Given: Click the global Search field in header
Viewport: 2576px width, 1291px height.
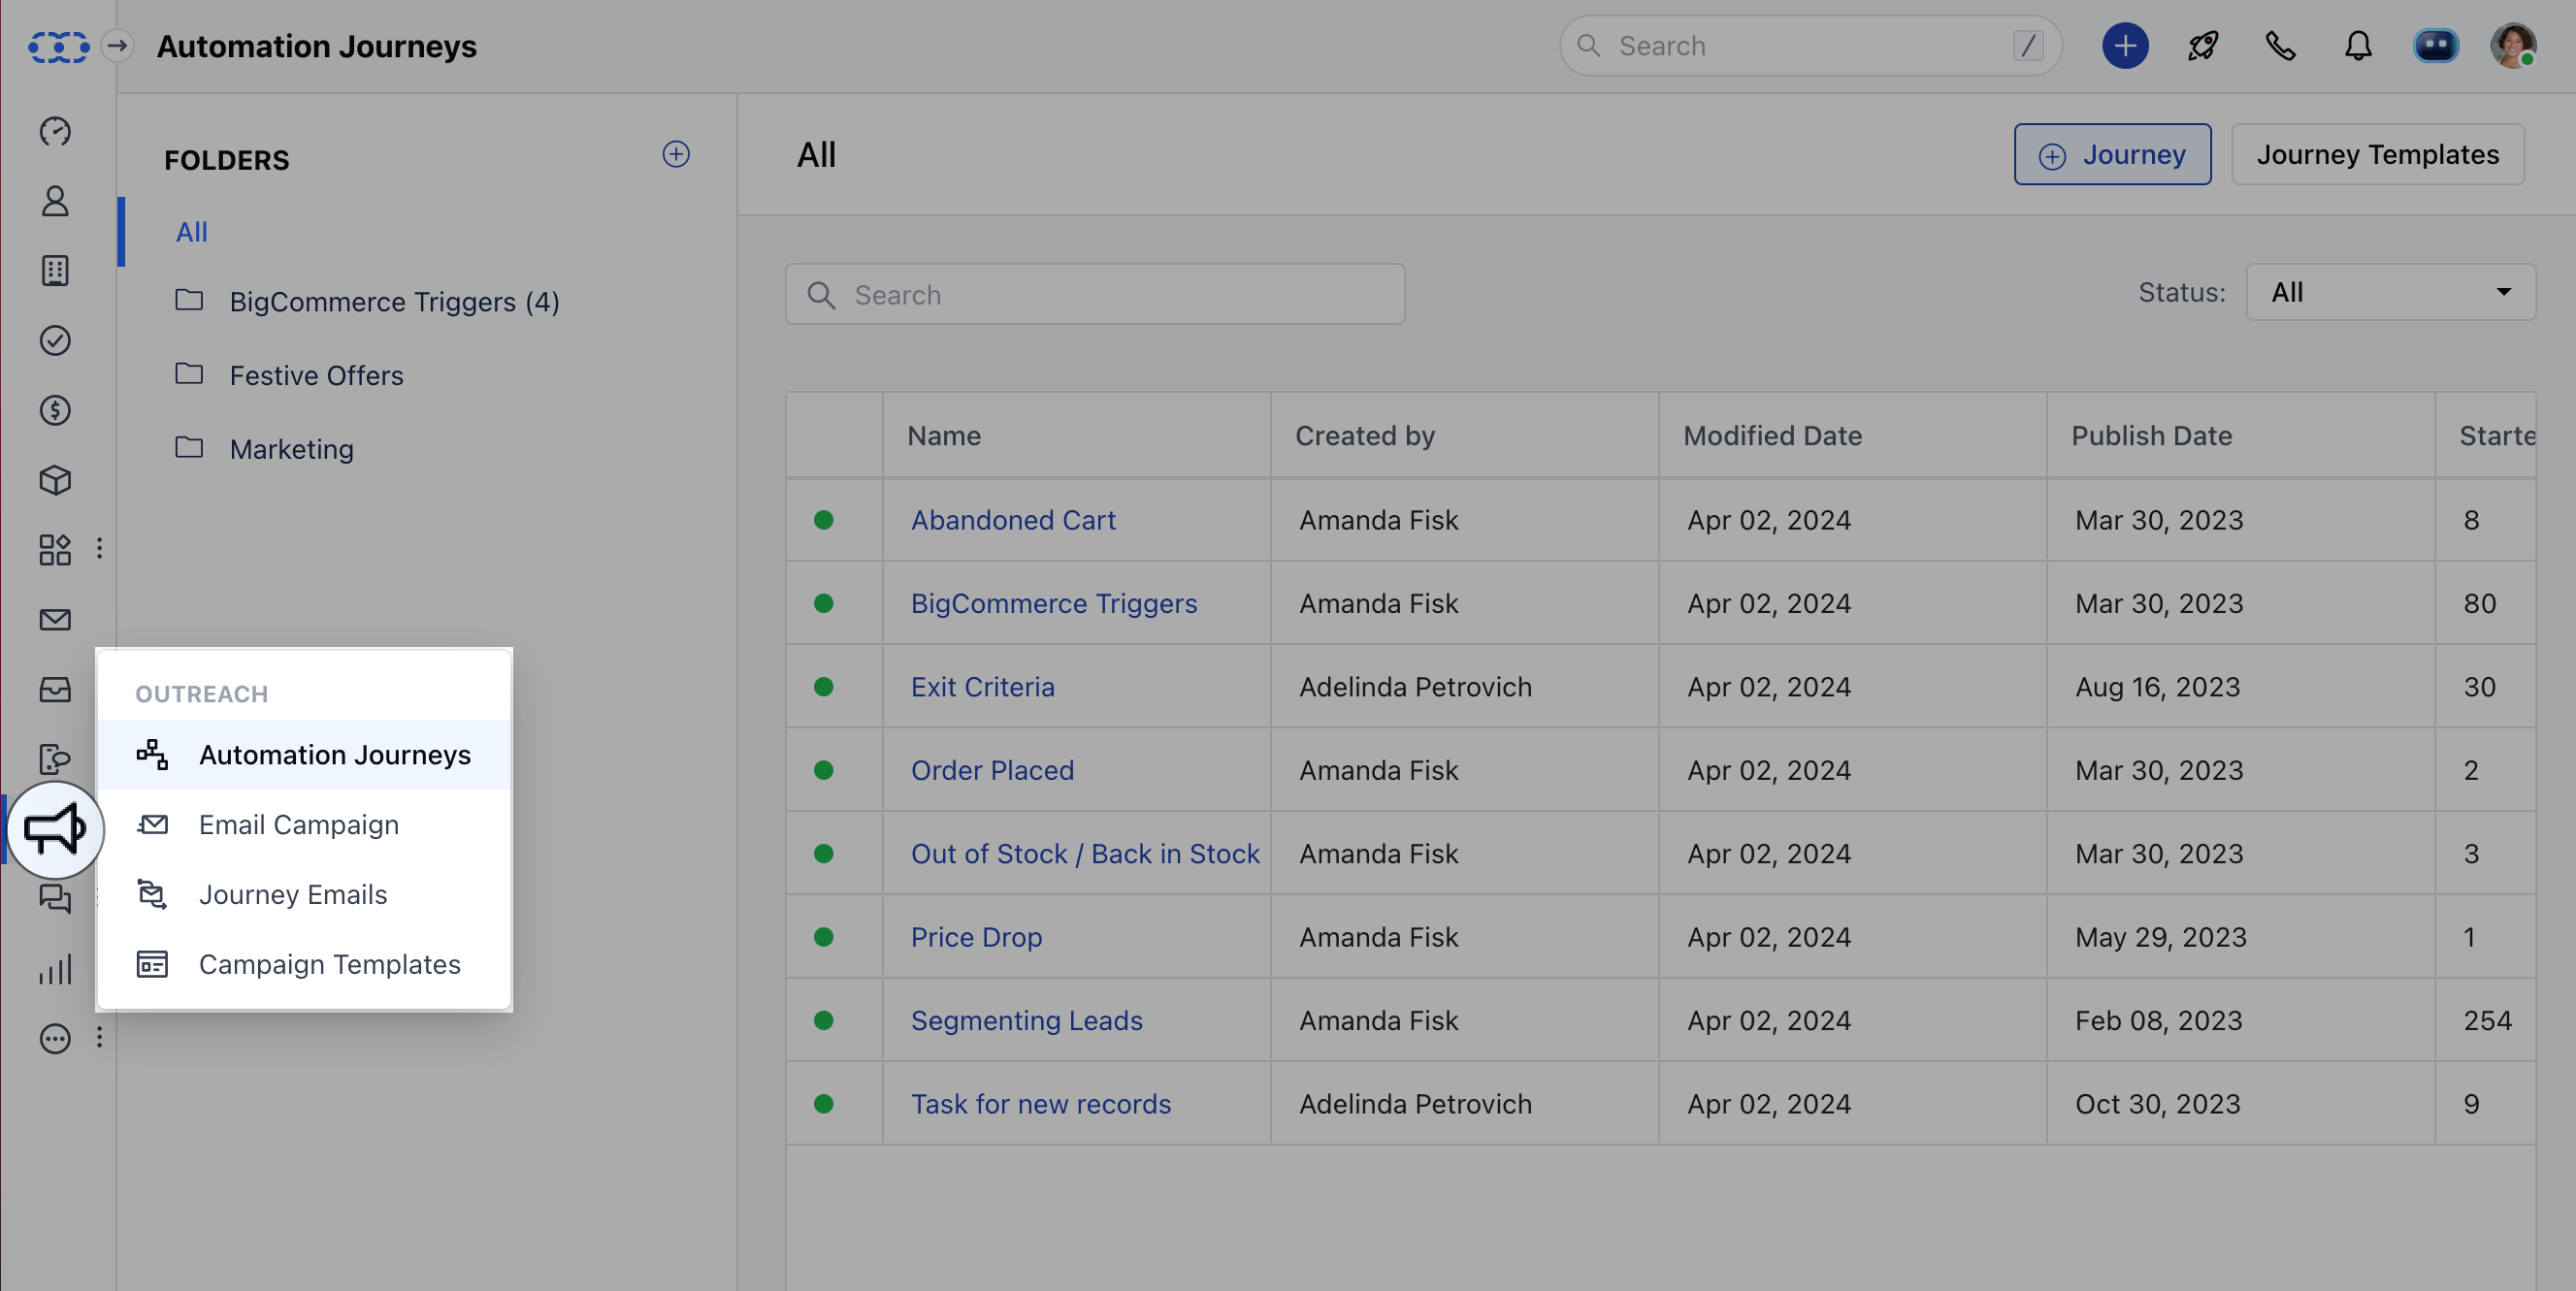Looking at the screenshot, I should point(1810,46).
